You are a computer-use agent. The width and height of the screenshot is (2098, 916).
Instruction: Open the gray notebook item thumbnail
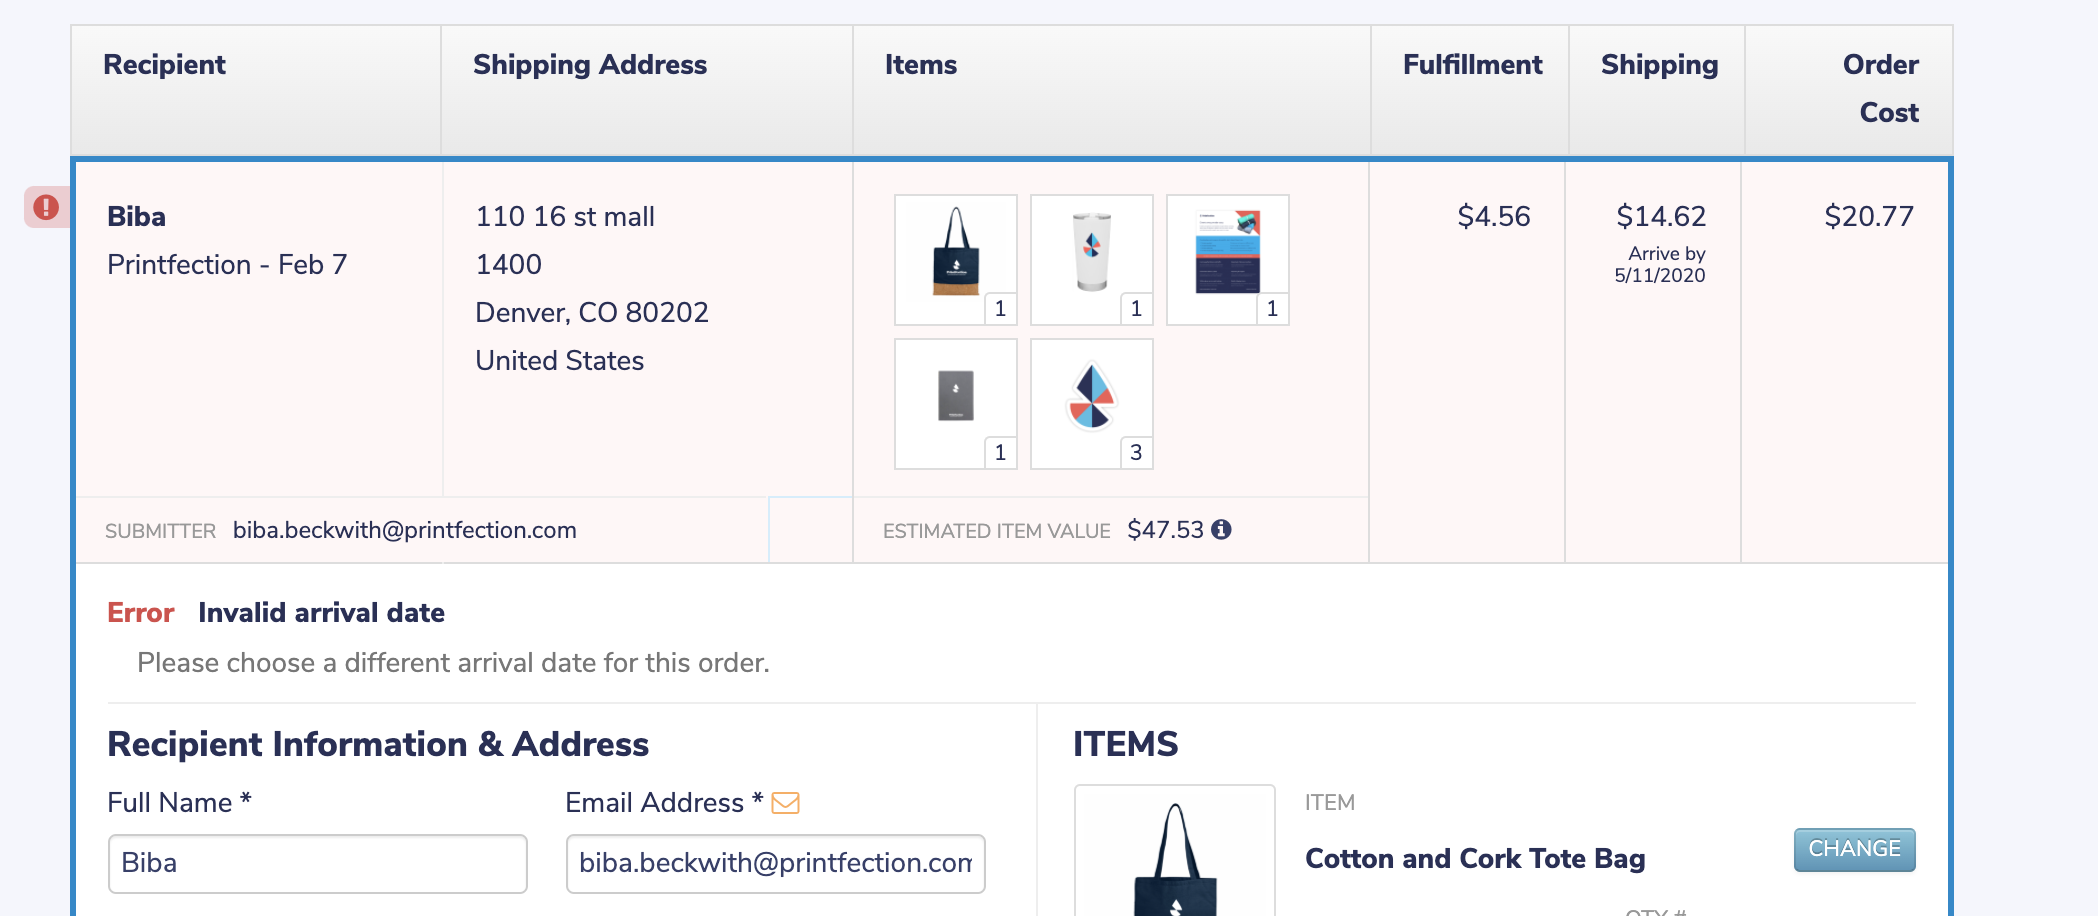[955, 403]
